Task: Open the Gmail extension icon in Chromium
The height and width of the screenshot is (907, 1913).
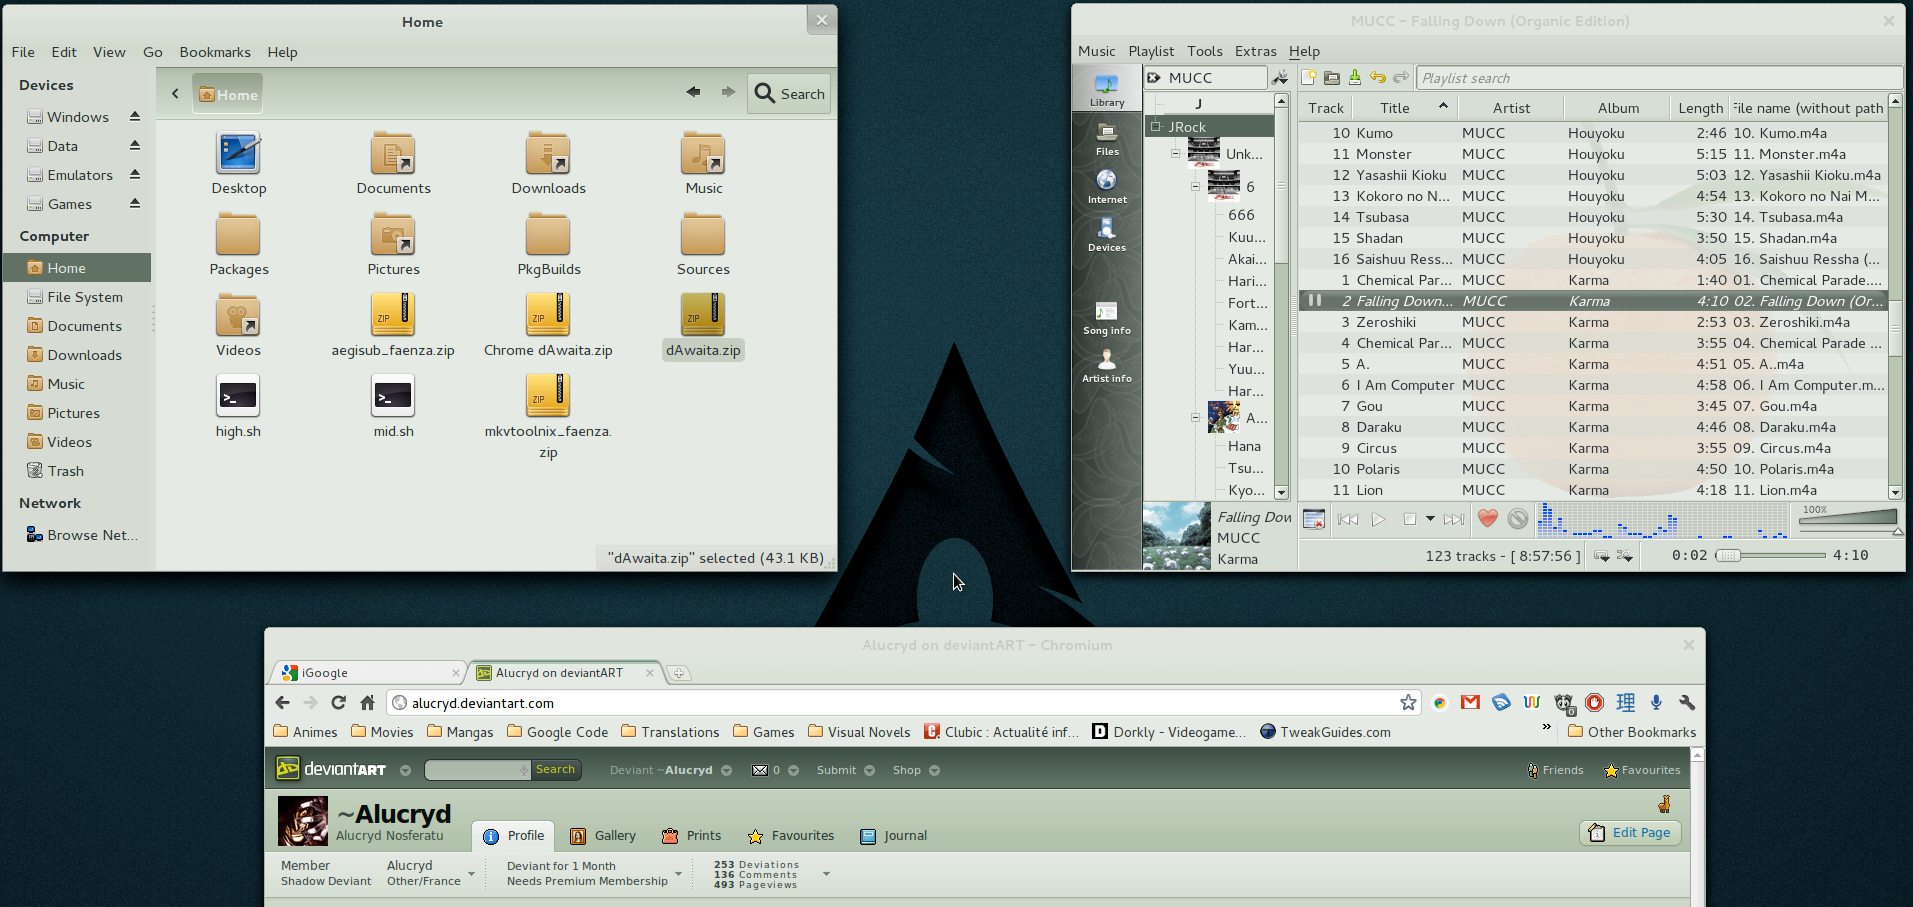Action: click(1470, 703)
